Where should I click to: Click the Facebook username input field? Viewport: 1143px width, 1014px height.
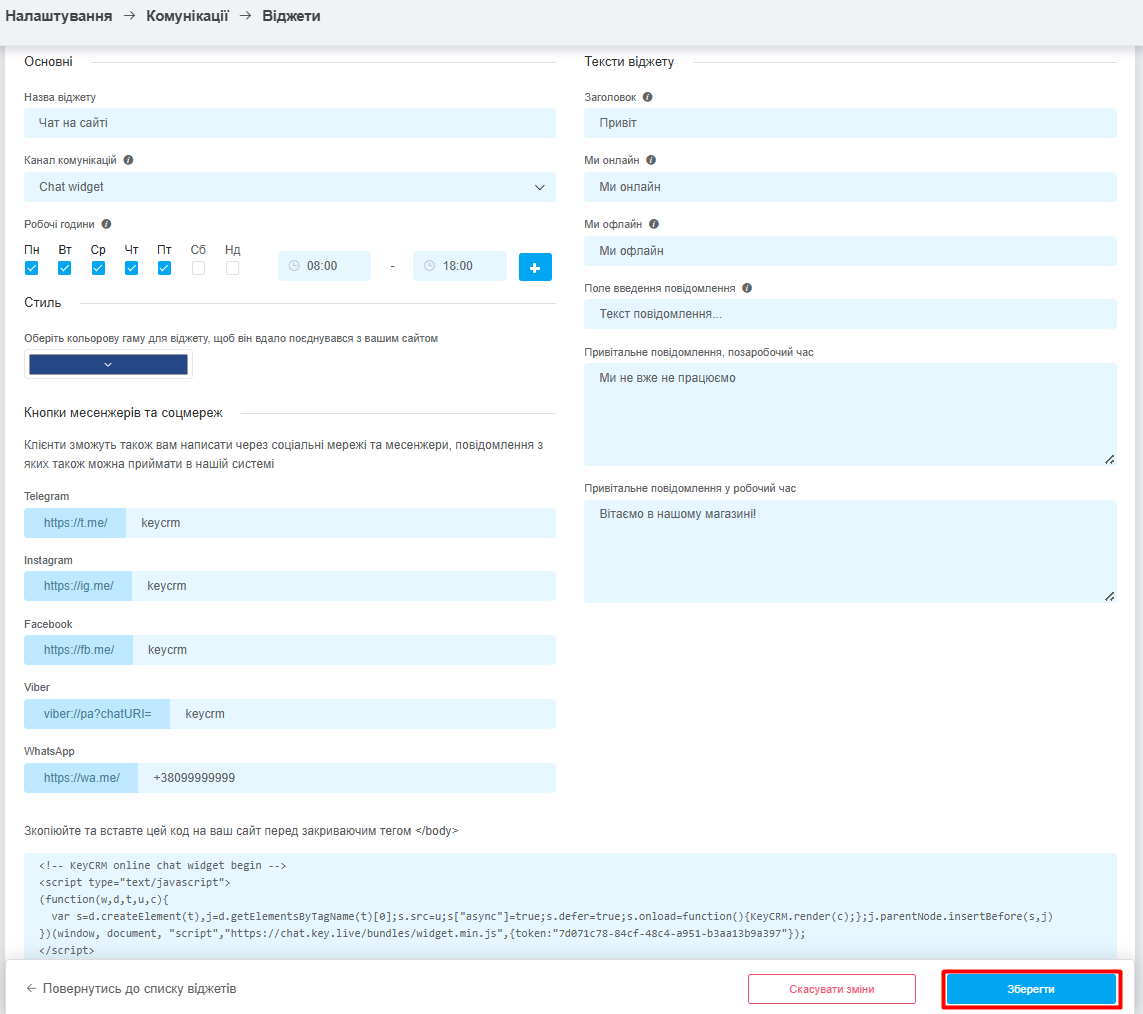pyautogui.click(x=345, y=650)
